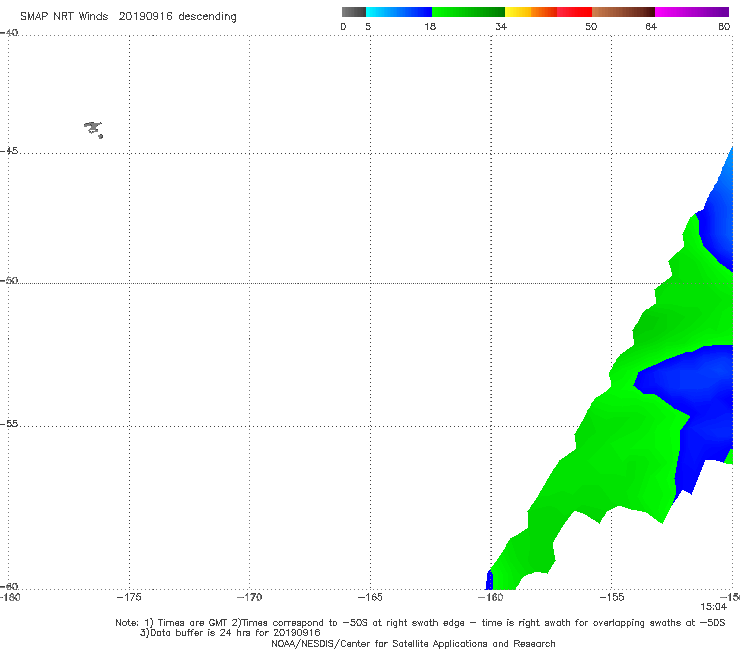The width and height of the screenshot is (740, 650).
Task: Click the magenta 64-80 color bar segment
Action: click(x=692, y=12)
